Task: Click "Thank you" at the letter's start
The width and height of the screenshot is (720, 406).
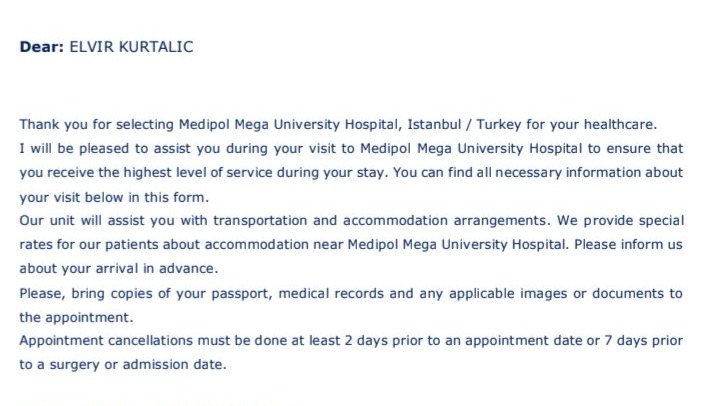Action: tap(53, 124)
